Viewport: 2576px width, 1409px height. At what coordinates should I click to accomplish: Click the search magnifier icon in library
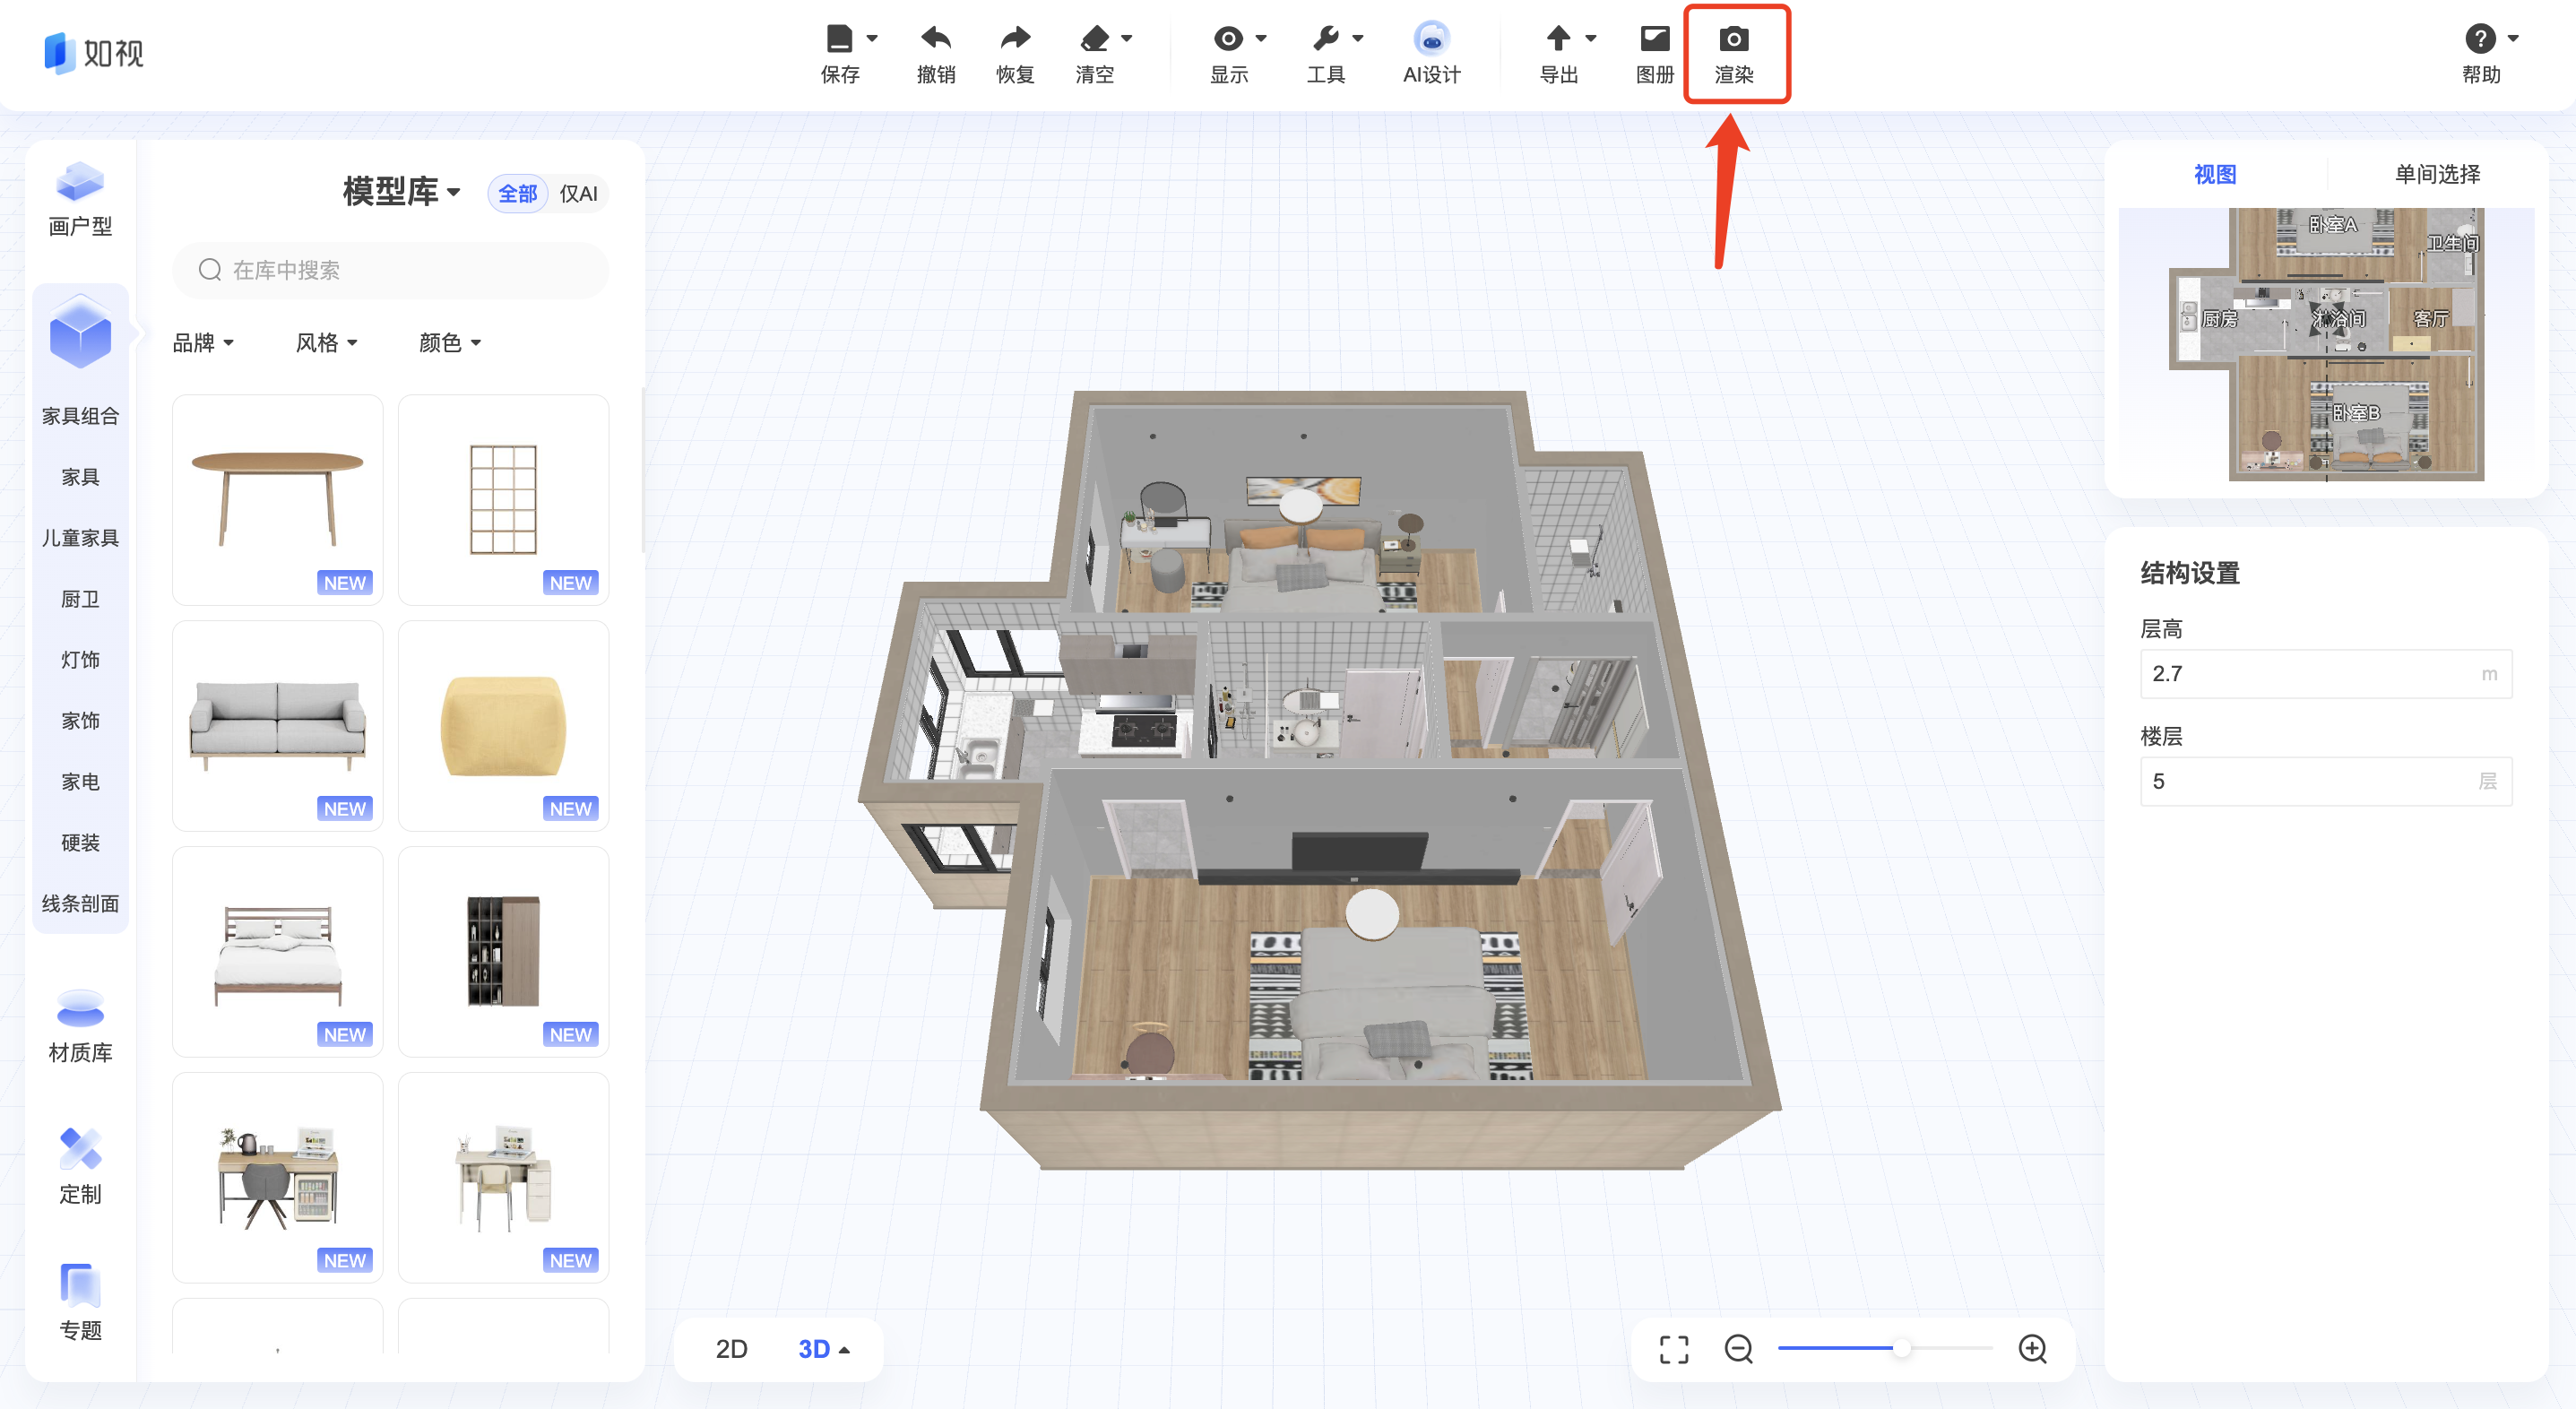[x=209, y=270]
